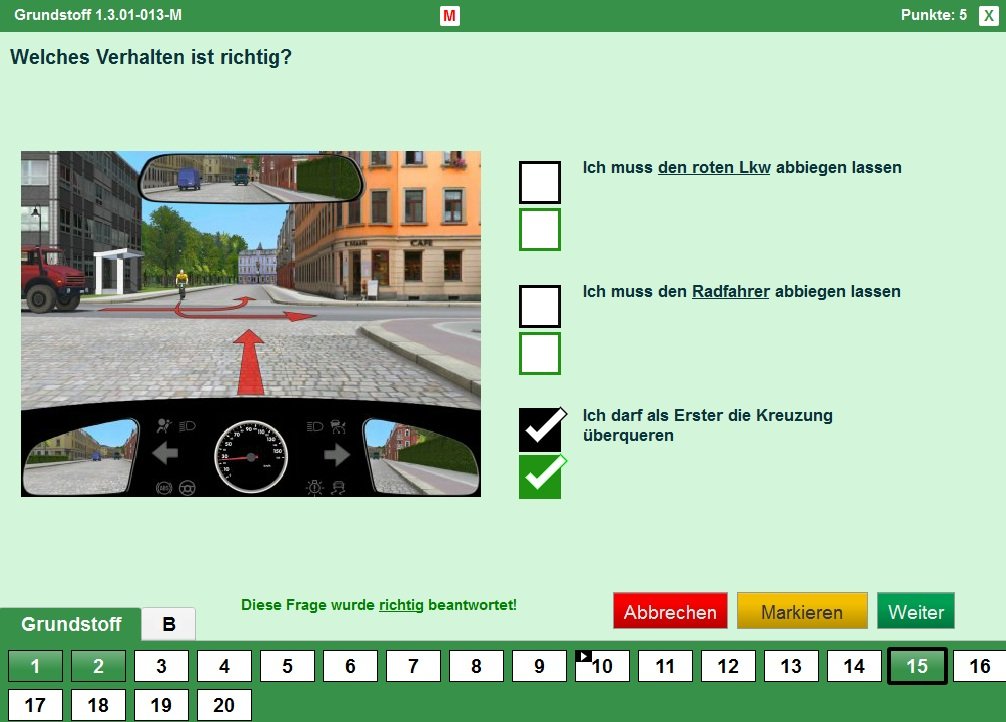Click the right turn signal arrow on dashboard
This screenshot has height=722, width=1006.
pos(337,455)
